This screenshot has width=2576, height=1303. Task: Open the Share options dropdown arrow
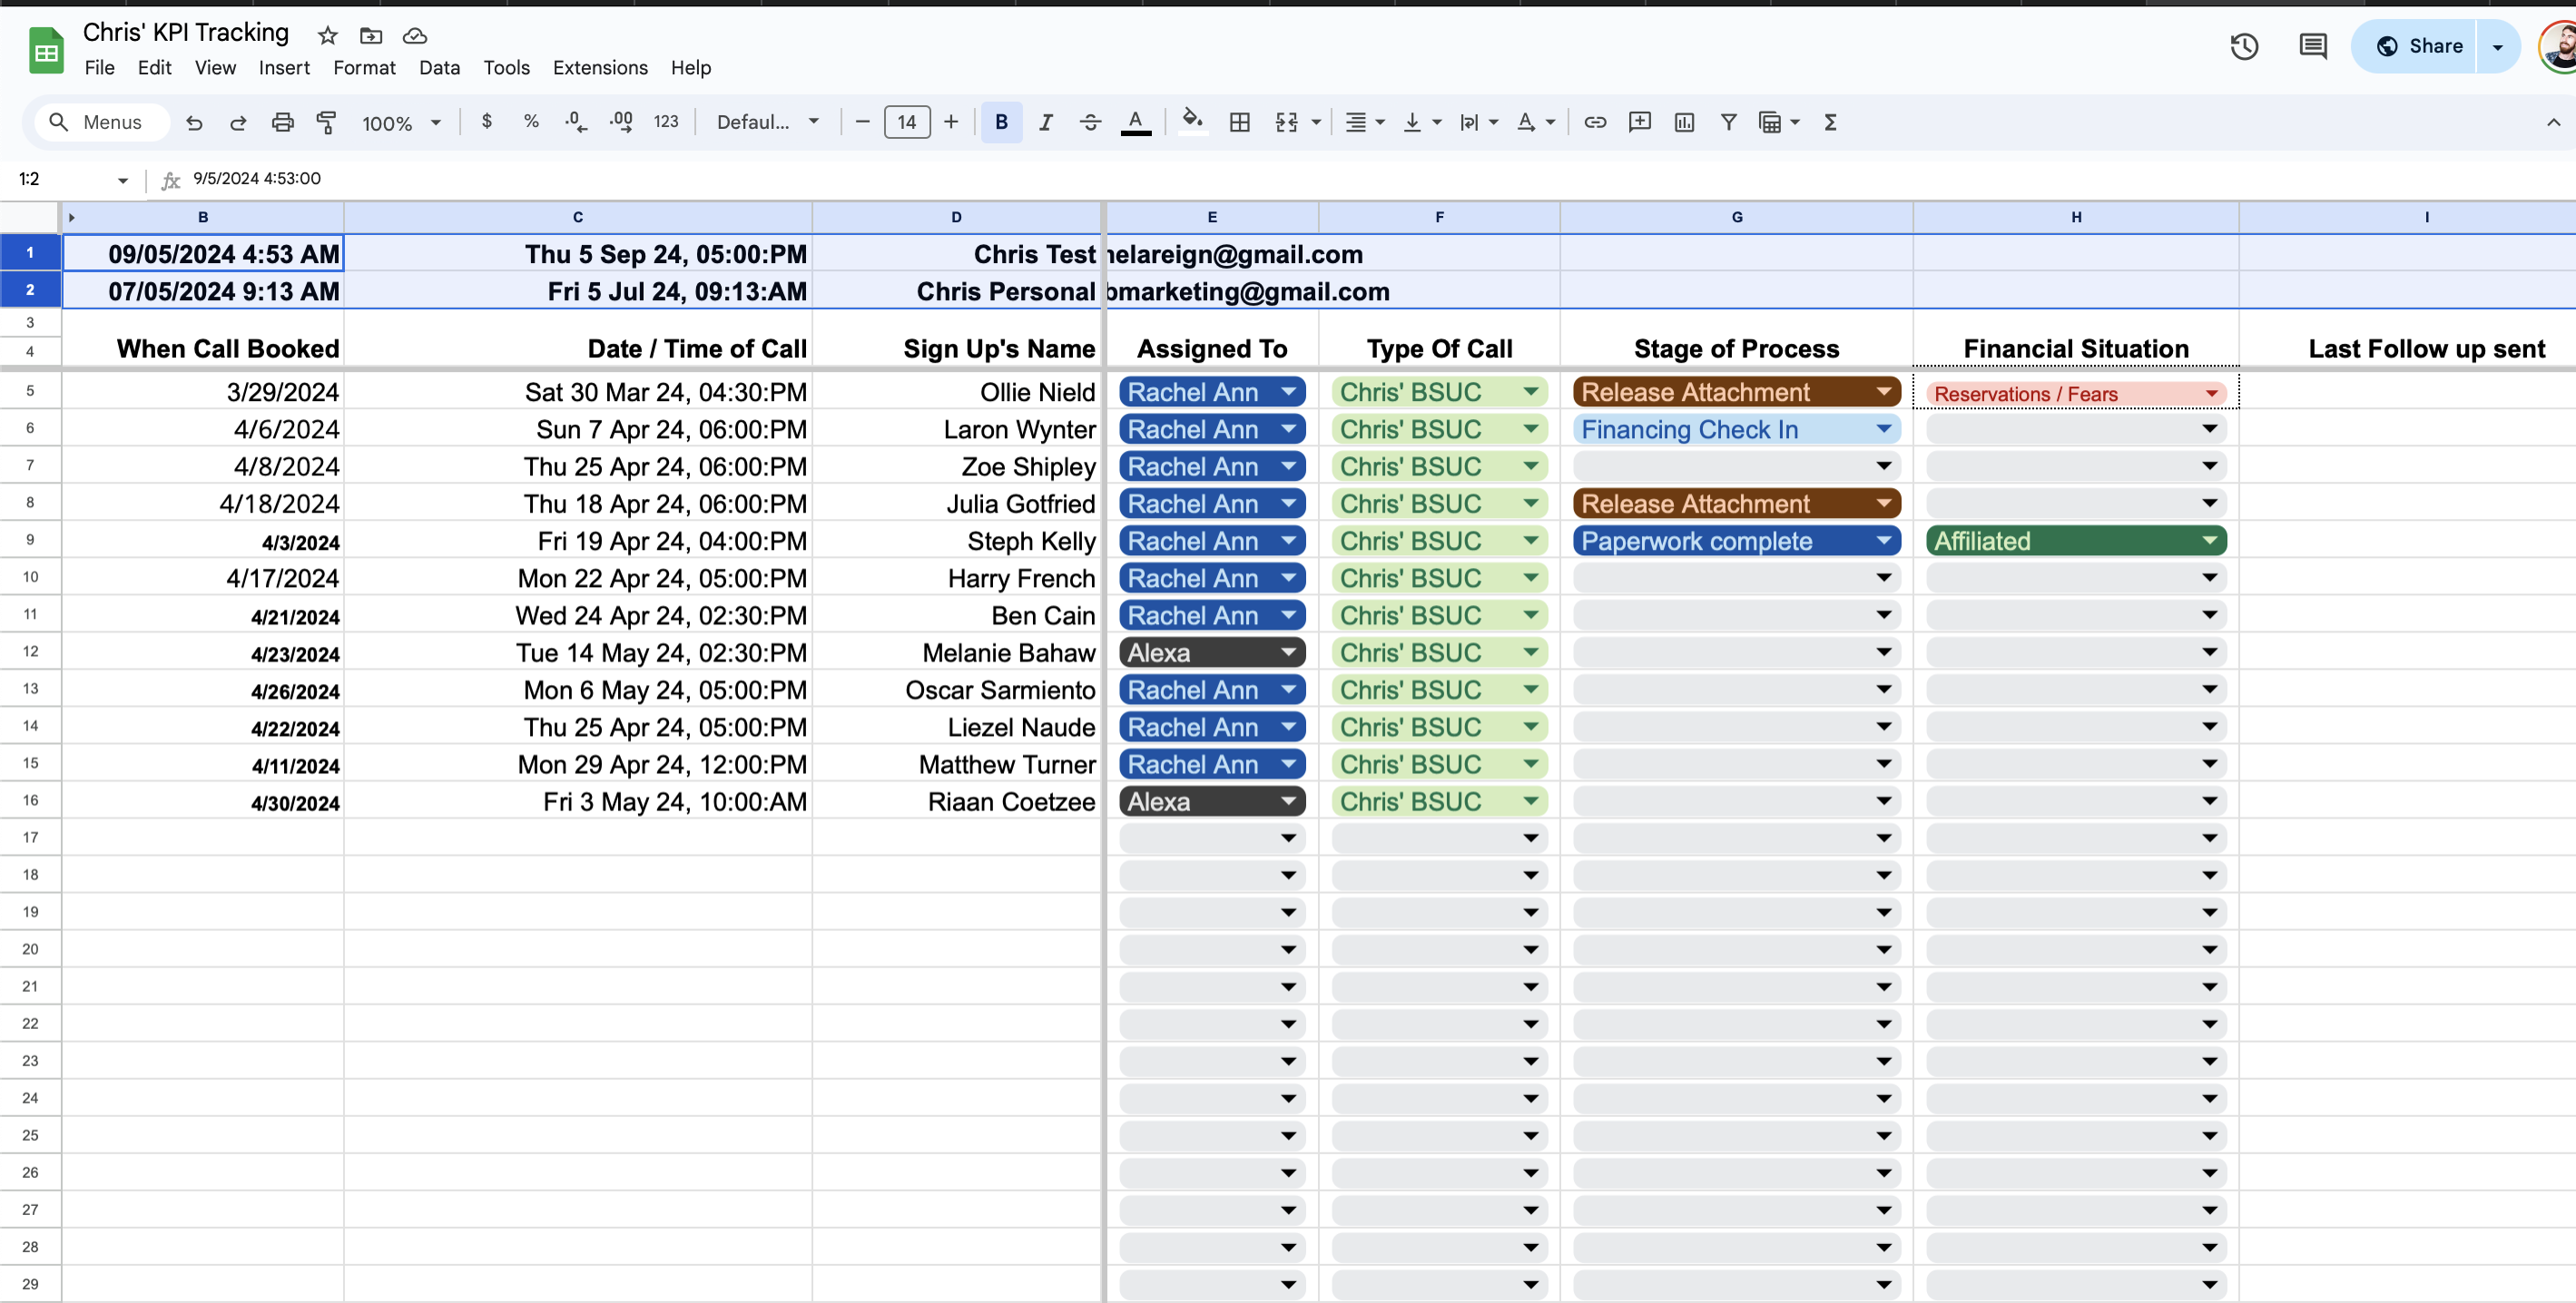(x=2497, y=46)
